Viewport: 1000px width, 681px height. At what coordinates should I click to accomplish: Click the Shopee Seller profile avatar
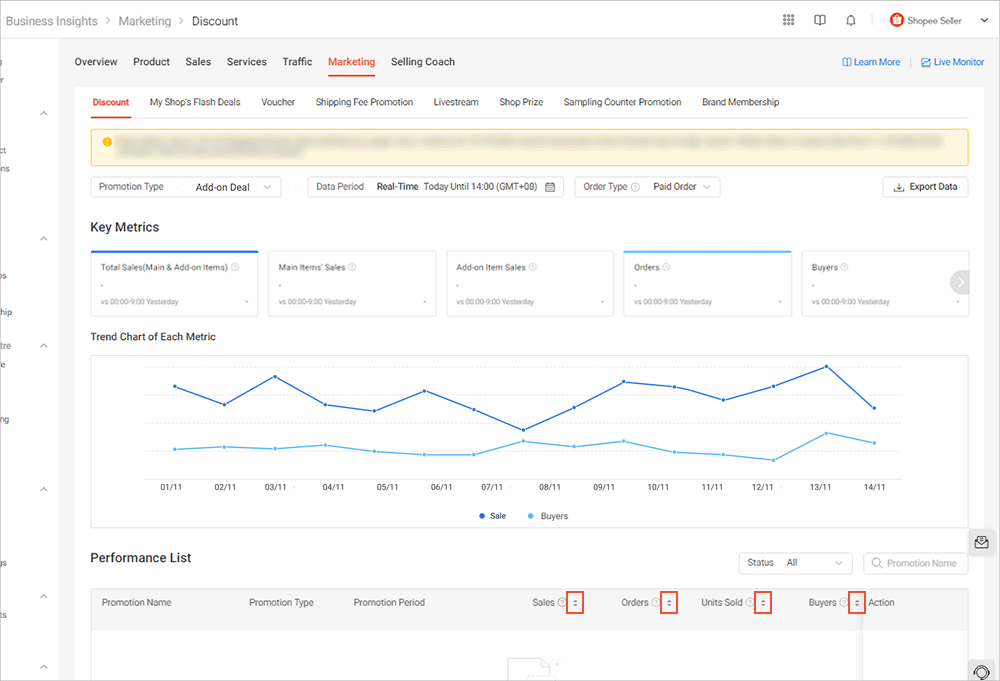click(x=895, y=19)
